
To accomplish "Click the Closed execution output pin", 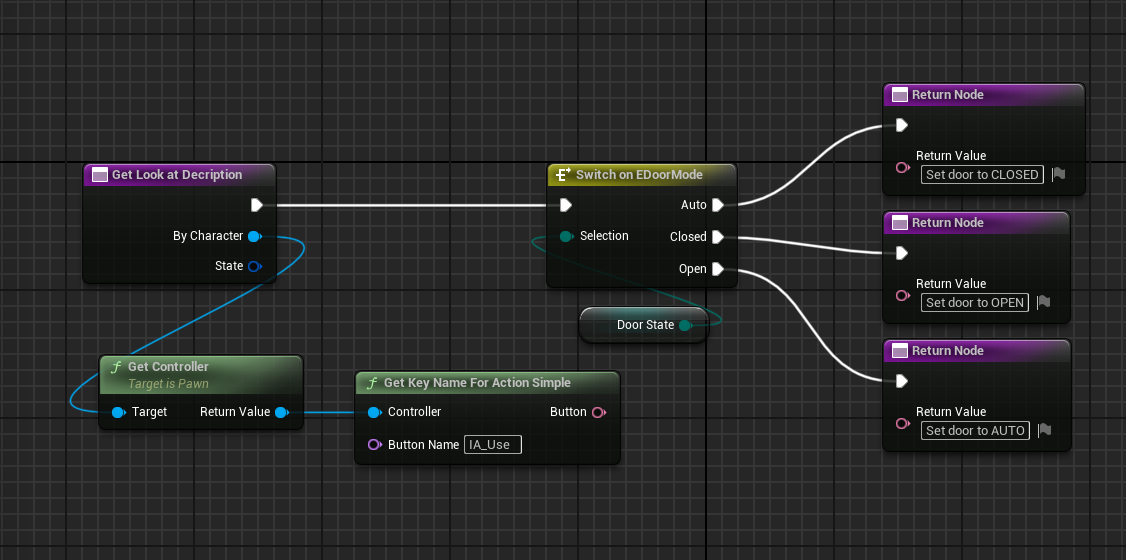I will click(717, 237).
